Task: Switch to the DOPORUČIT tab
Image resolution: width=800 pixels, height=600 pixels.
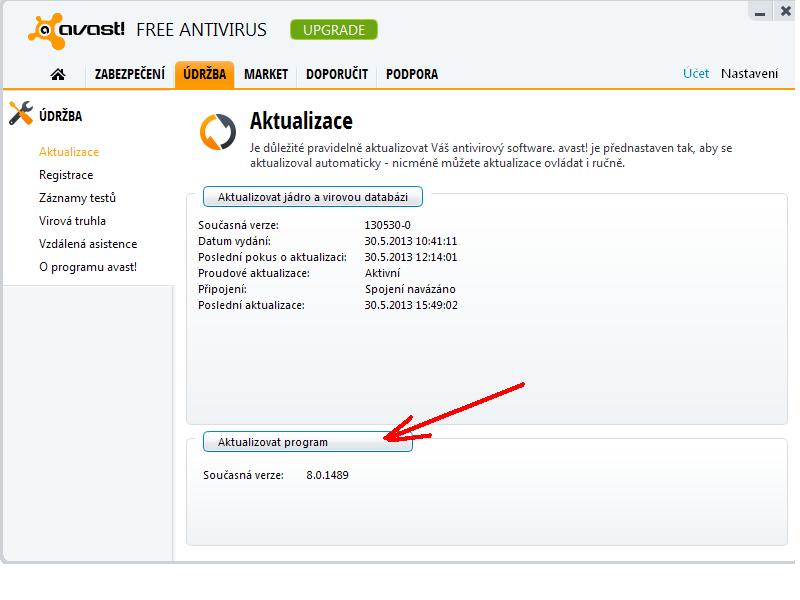Action: pyautogui.click(x=337, y=74)
